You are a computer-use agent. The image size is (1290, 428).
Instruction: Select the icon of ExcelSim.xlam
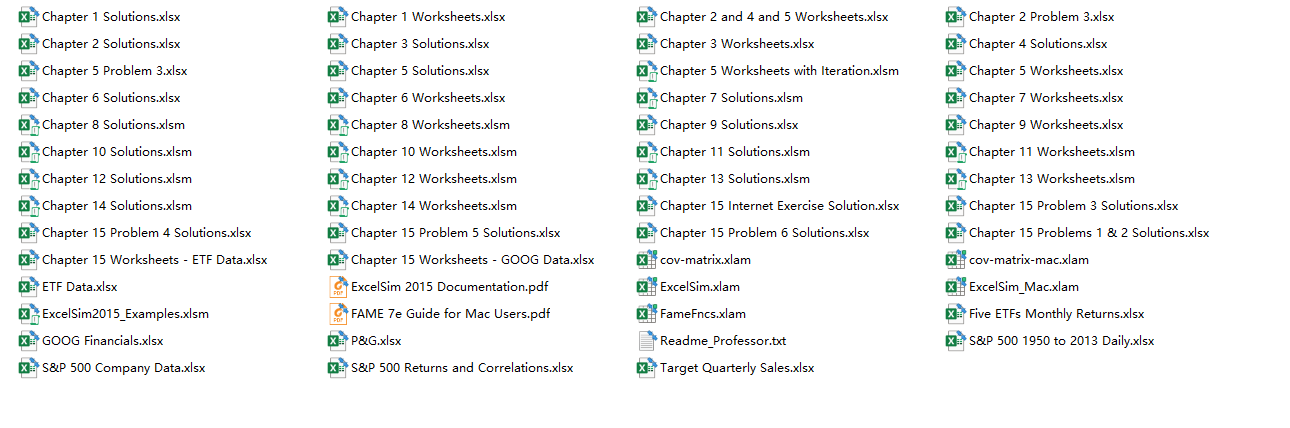pyautogui.click(x=646, y=287)
